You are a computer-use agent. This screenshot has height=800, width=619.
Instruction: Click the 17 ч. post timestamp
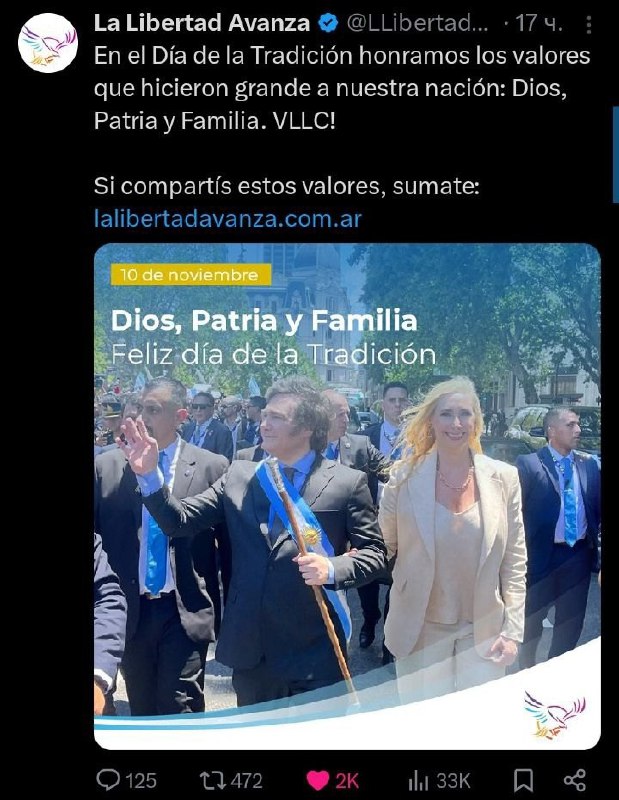539,23
